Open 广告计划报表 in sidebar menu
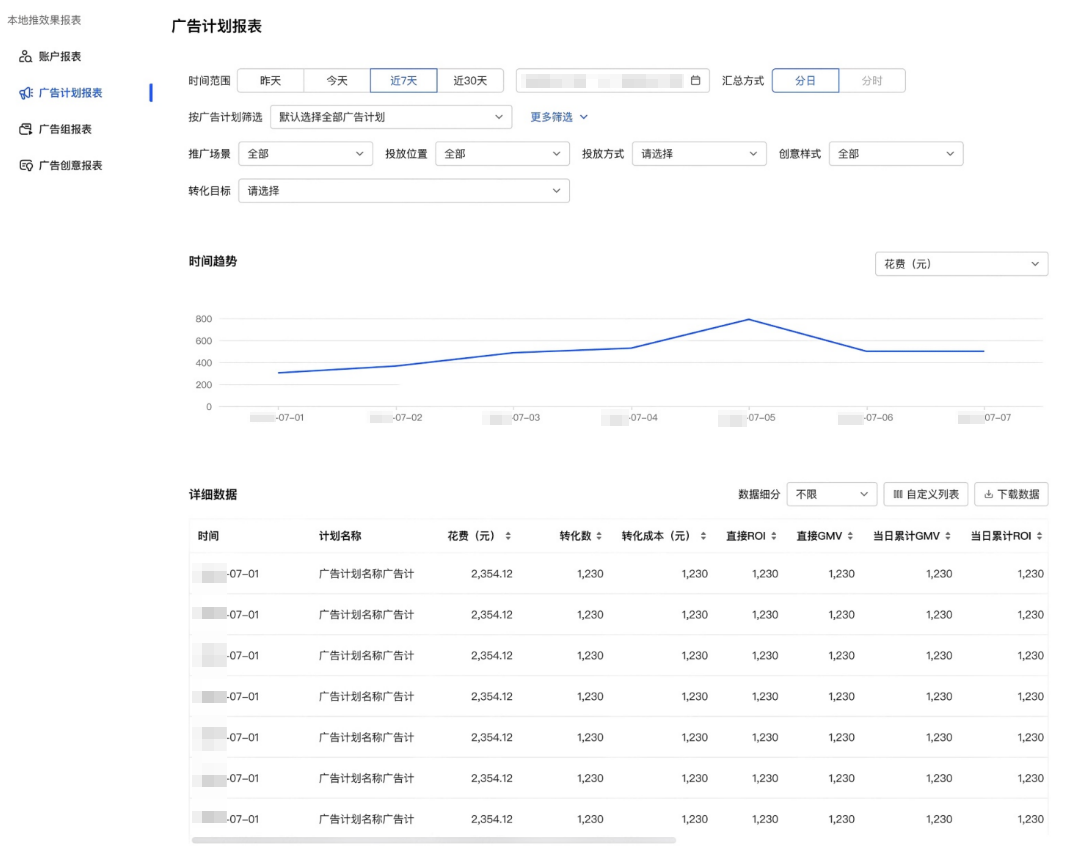The width and height of the screenshot is (1069, 853). (x=70, y=93)
